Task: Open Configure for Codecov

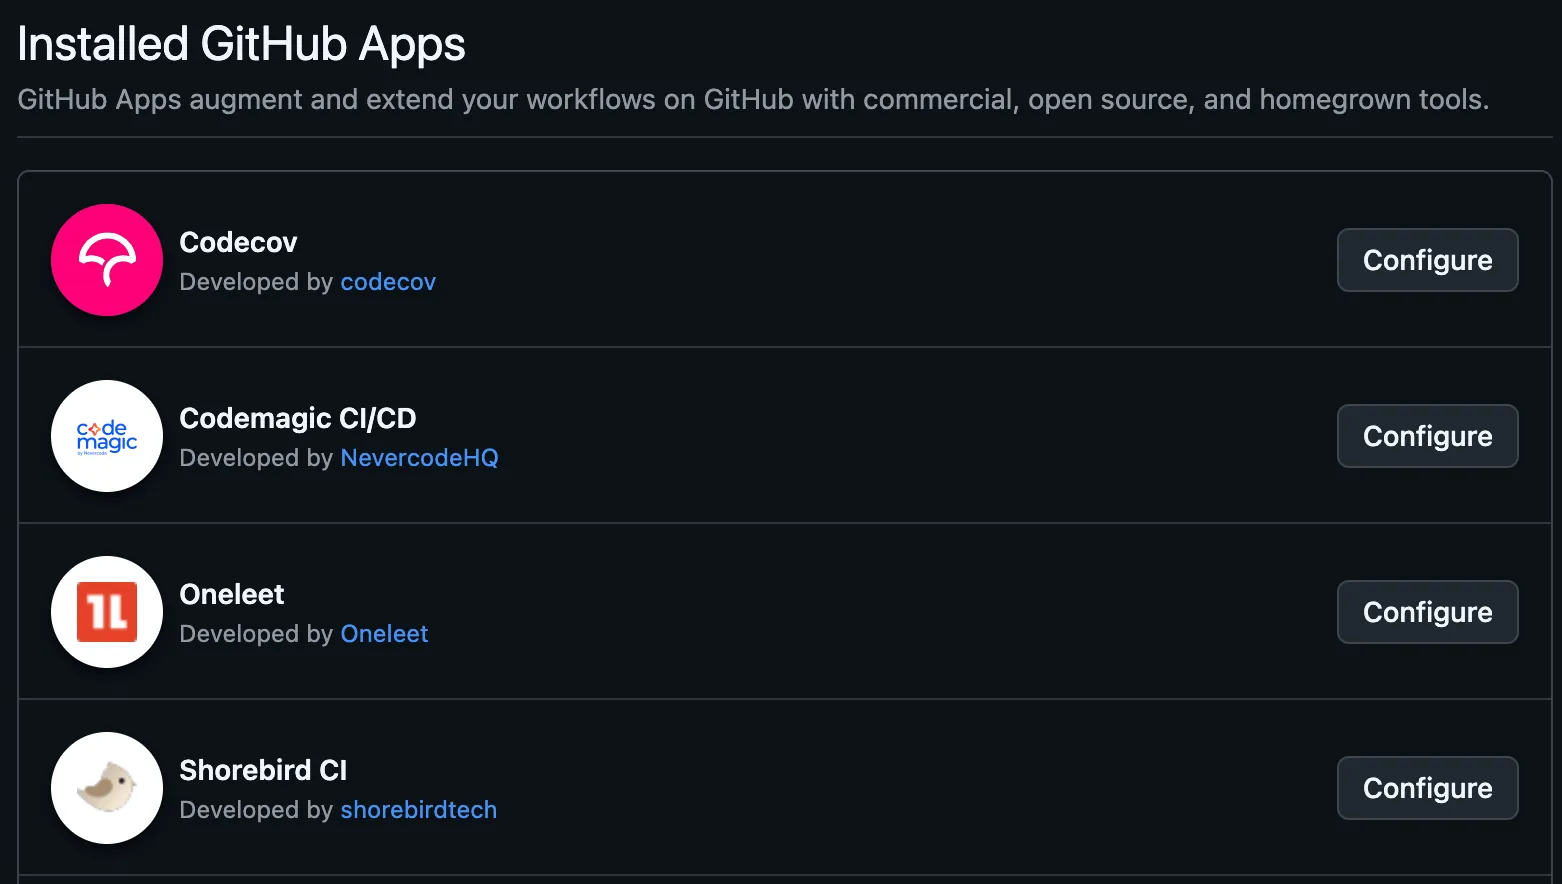Action: [x=1427, y=260]
